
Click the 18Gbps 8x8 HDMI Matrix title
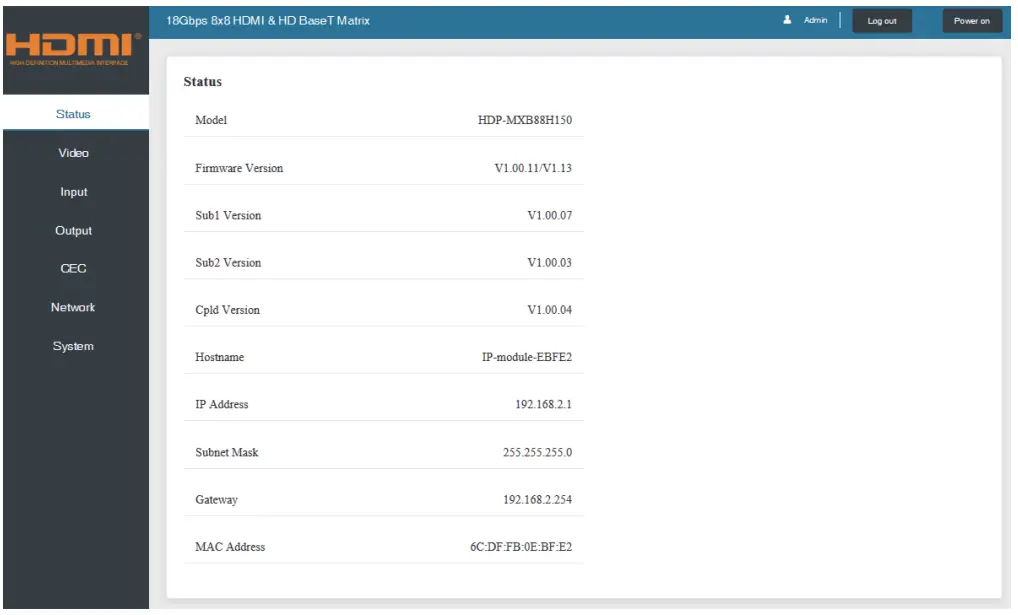[268, 20]
